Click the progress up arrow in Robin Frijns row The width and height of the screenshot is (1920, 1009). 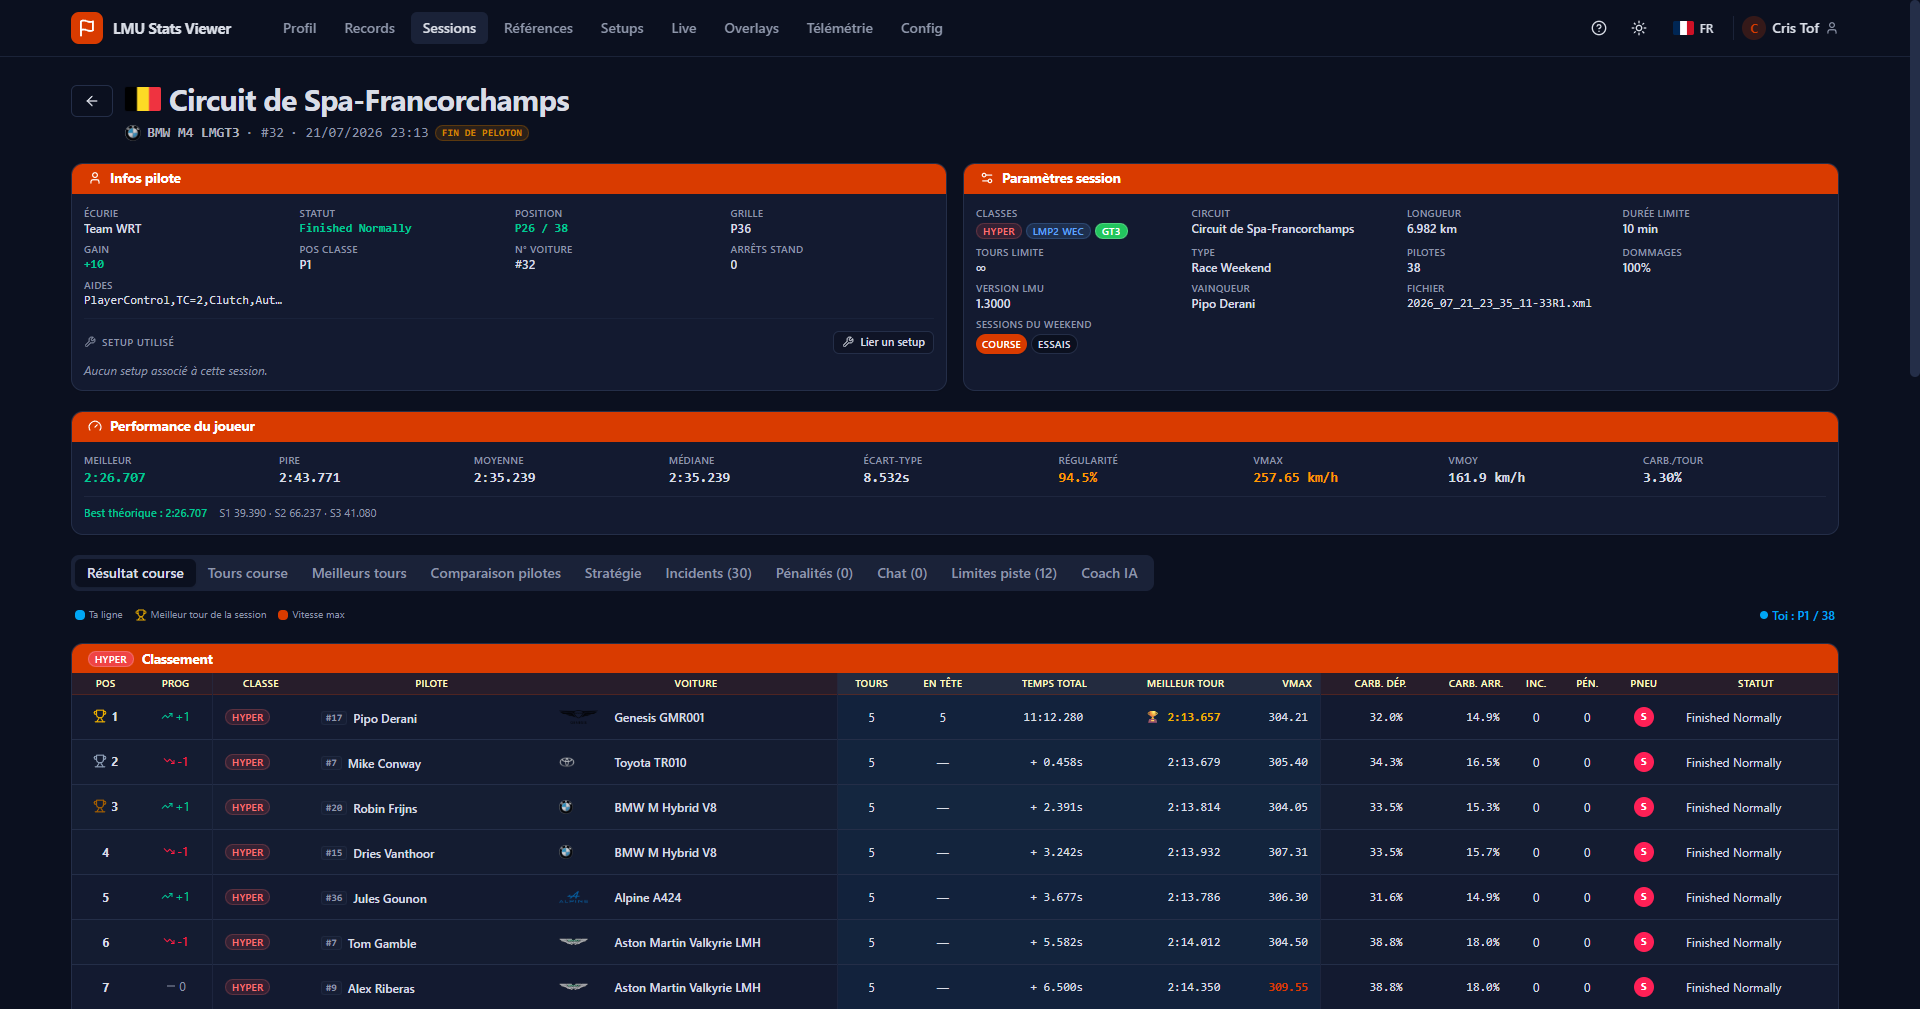pyautogui.click(x=167, y=807)
